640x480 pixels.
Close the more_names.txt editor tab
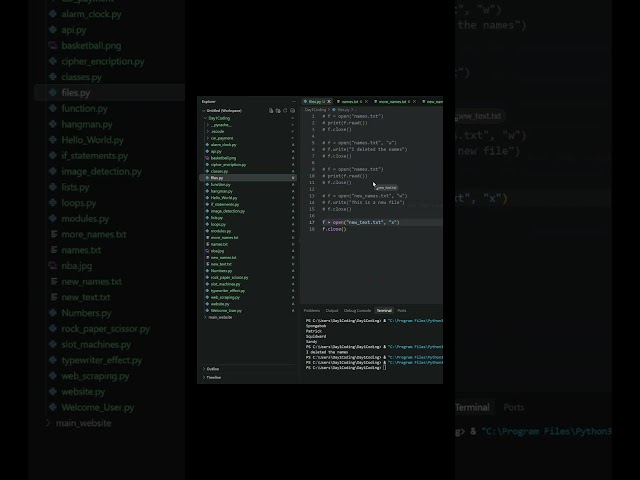tap(414, 102)
